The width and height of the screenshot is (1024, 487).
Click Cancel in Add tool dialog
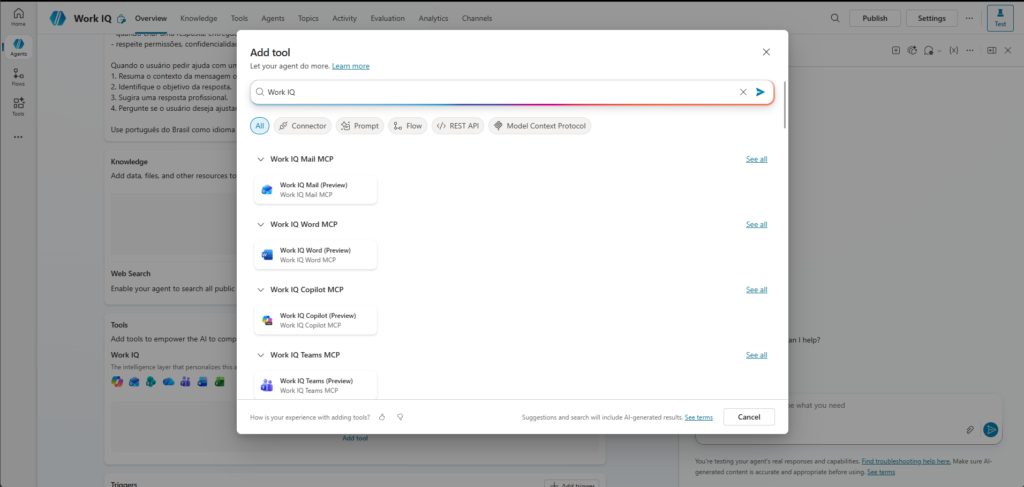coord(749,417)
